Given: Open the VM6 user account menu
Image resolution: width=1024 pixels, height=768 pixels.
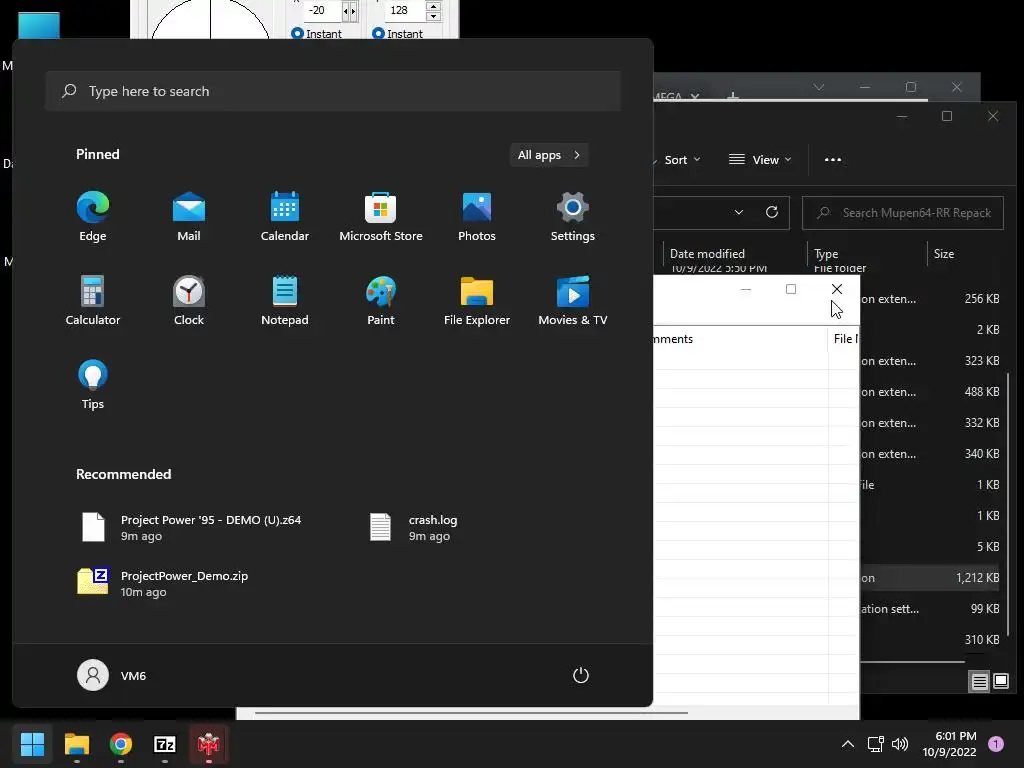Looking at the screenshot, I should tap(112, 675).
